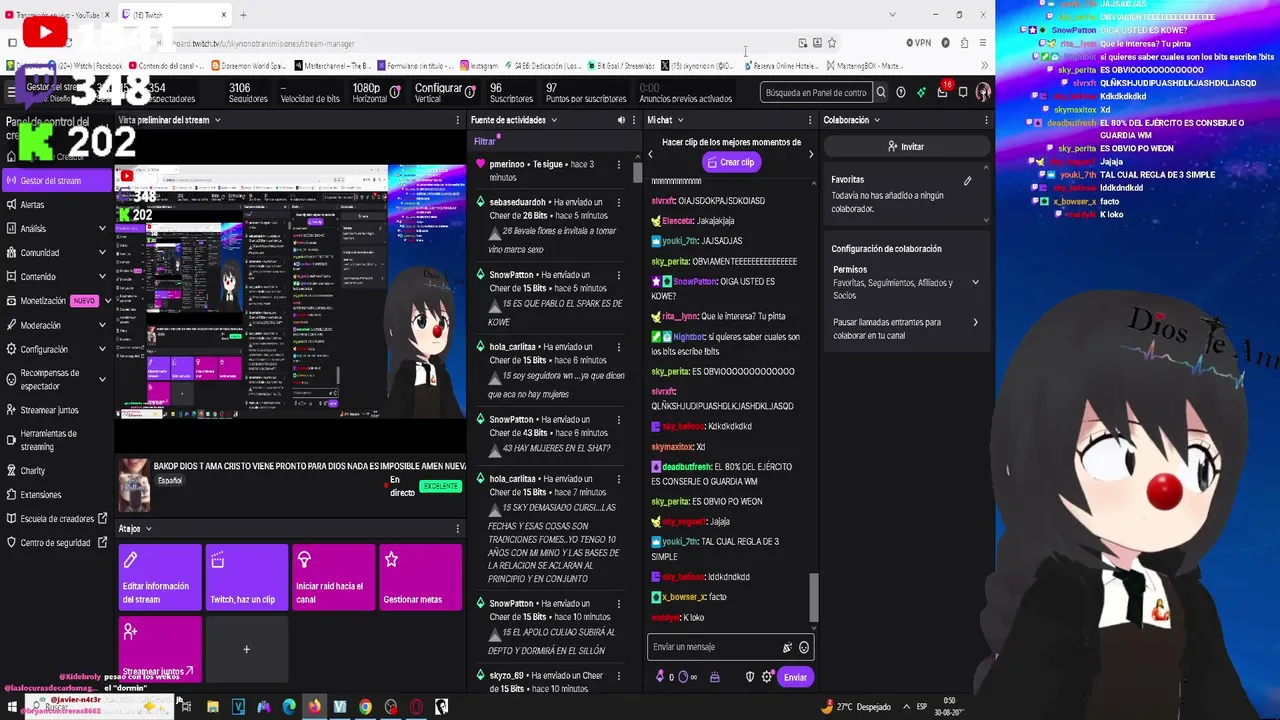The height and width of the screenshot is (720, 1280).
Task: Open chat settings gear icon below message box
Action: click(x=767, y=677)
